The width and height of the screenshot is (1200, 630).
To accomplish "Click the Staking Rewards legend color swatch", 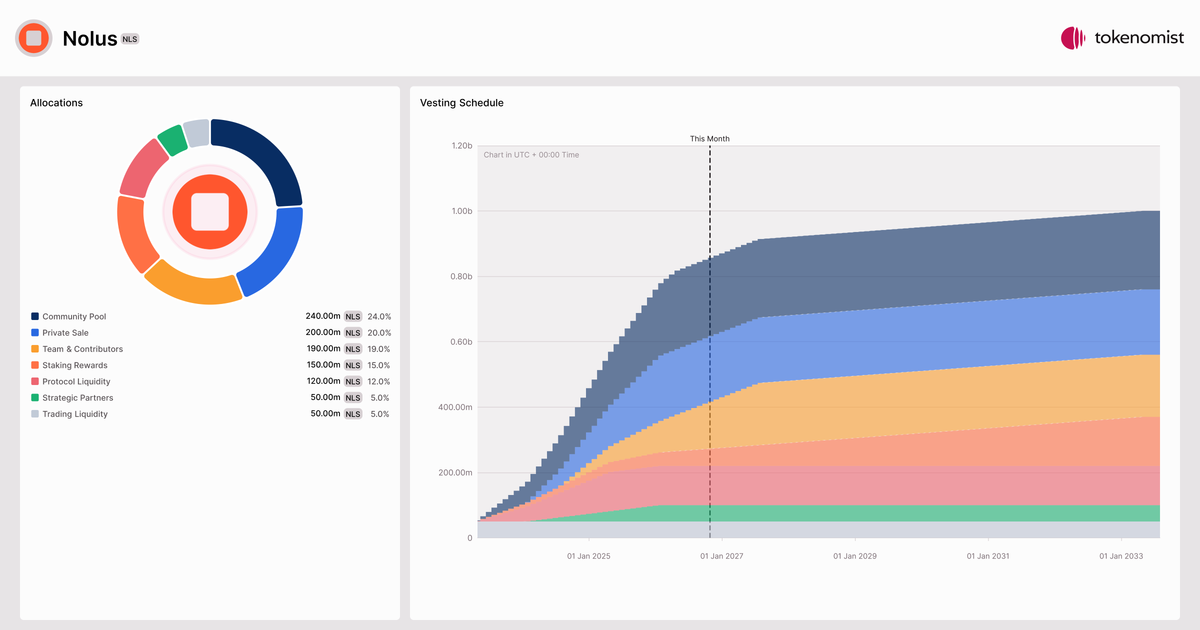I will coord(35,365).
